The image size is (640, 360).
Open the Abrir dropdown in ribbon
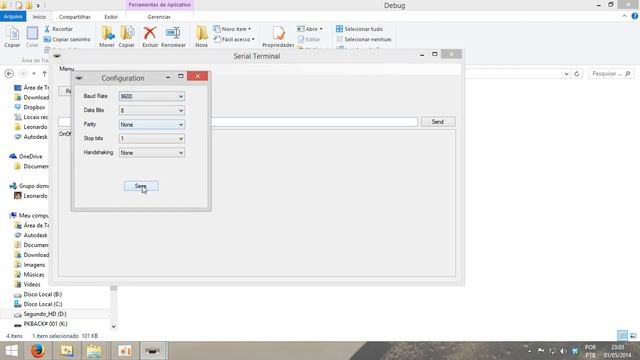click(x=310, y=29)
